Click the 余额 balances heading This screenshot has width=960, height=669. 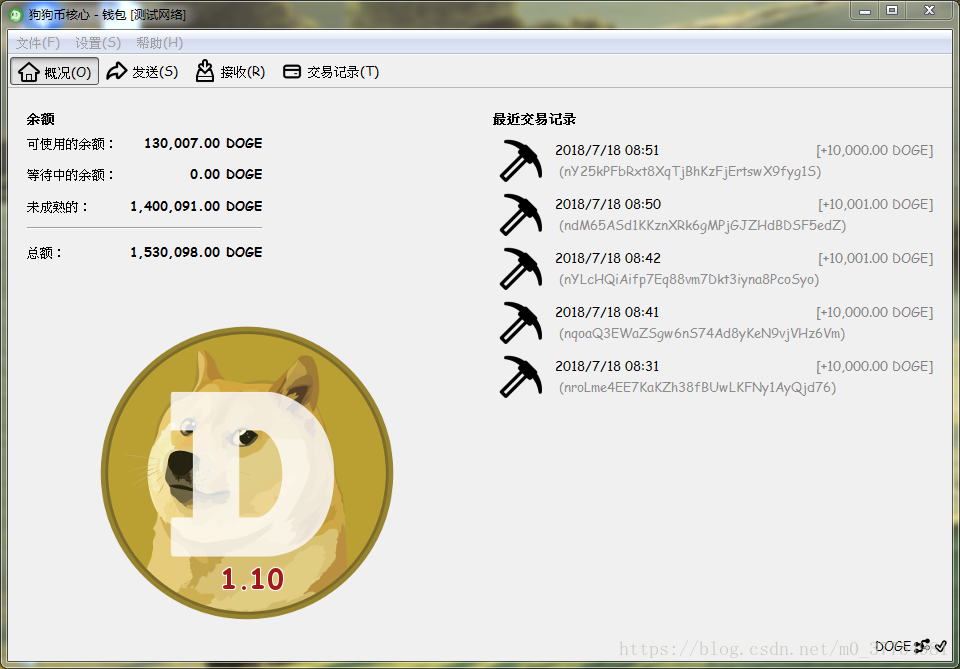pos(40,119)
